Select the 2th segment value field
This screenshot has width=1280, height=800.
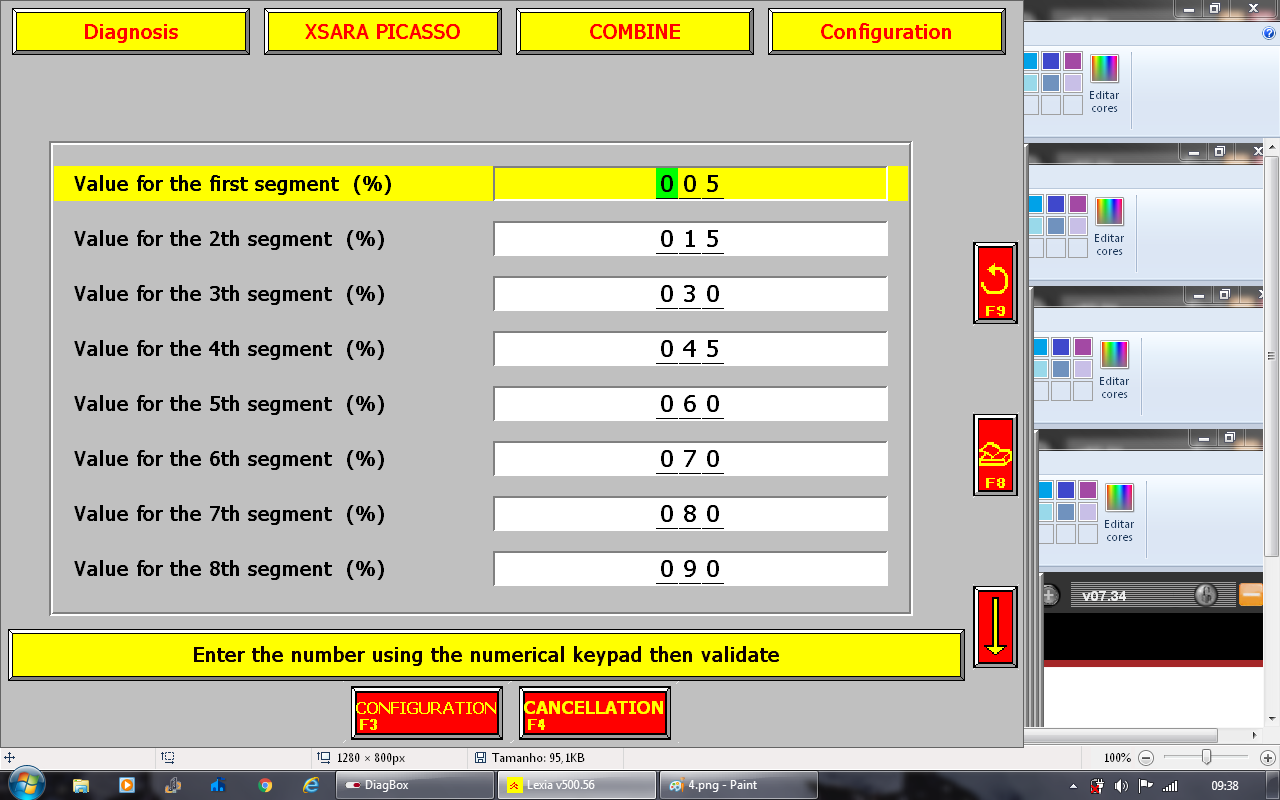pos(690,239)
